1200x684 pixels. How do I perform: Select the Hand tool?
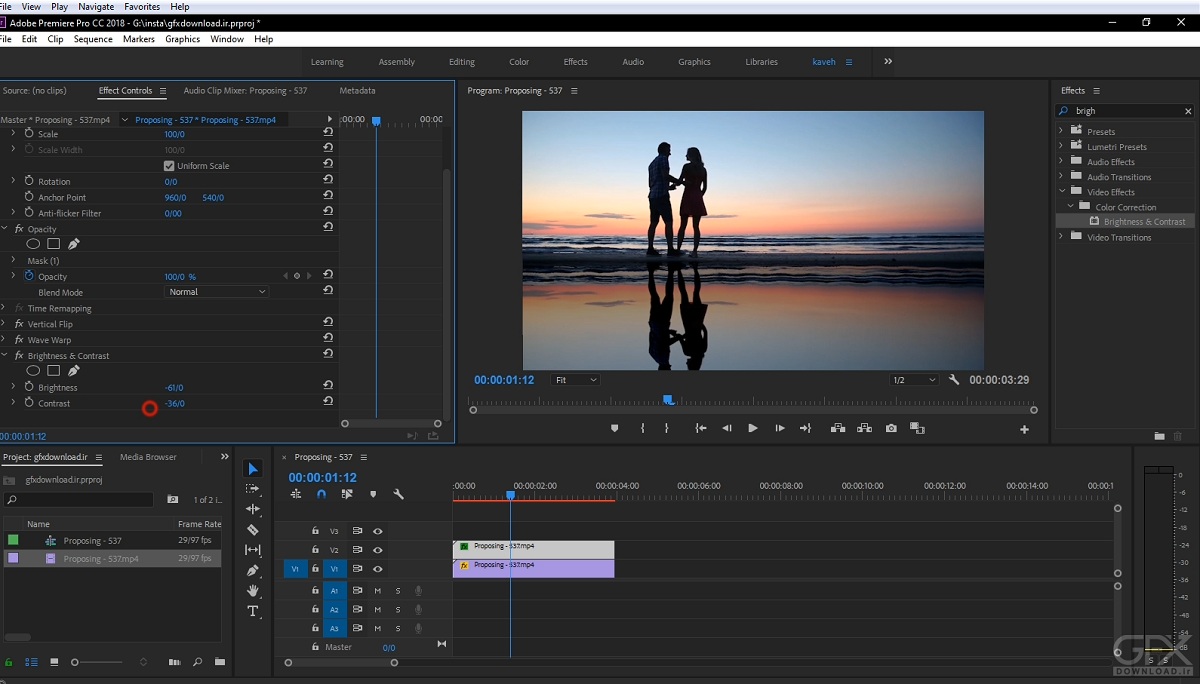(x=253, y=591)
